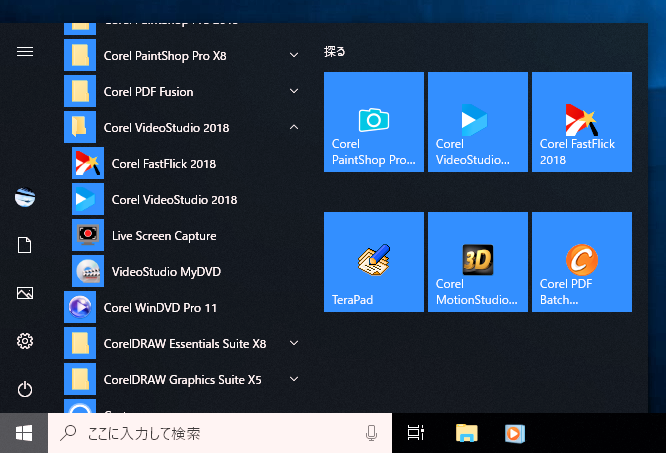Open Corel MotionStudio 3D tile

(477, 262)
